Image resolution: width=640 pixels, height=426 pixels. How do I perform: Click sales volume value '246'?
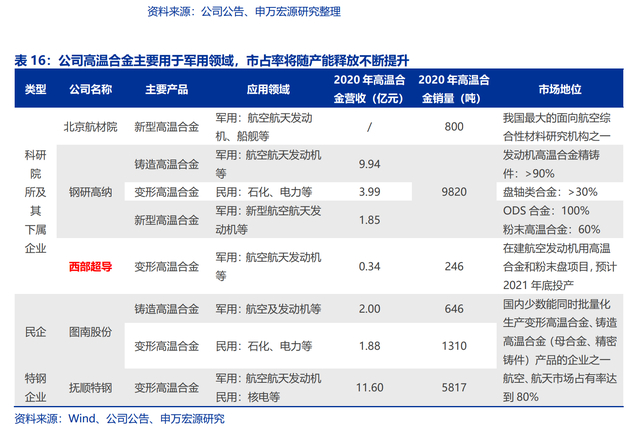(x=454, y=266)
